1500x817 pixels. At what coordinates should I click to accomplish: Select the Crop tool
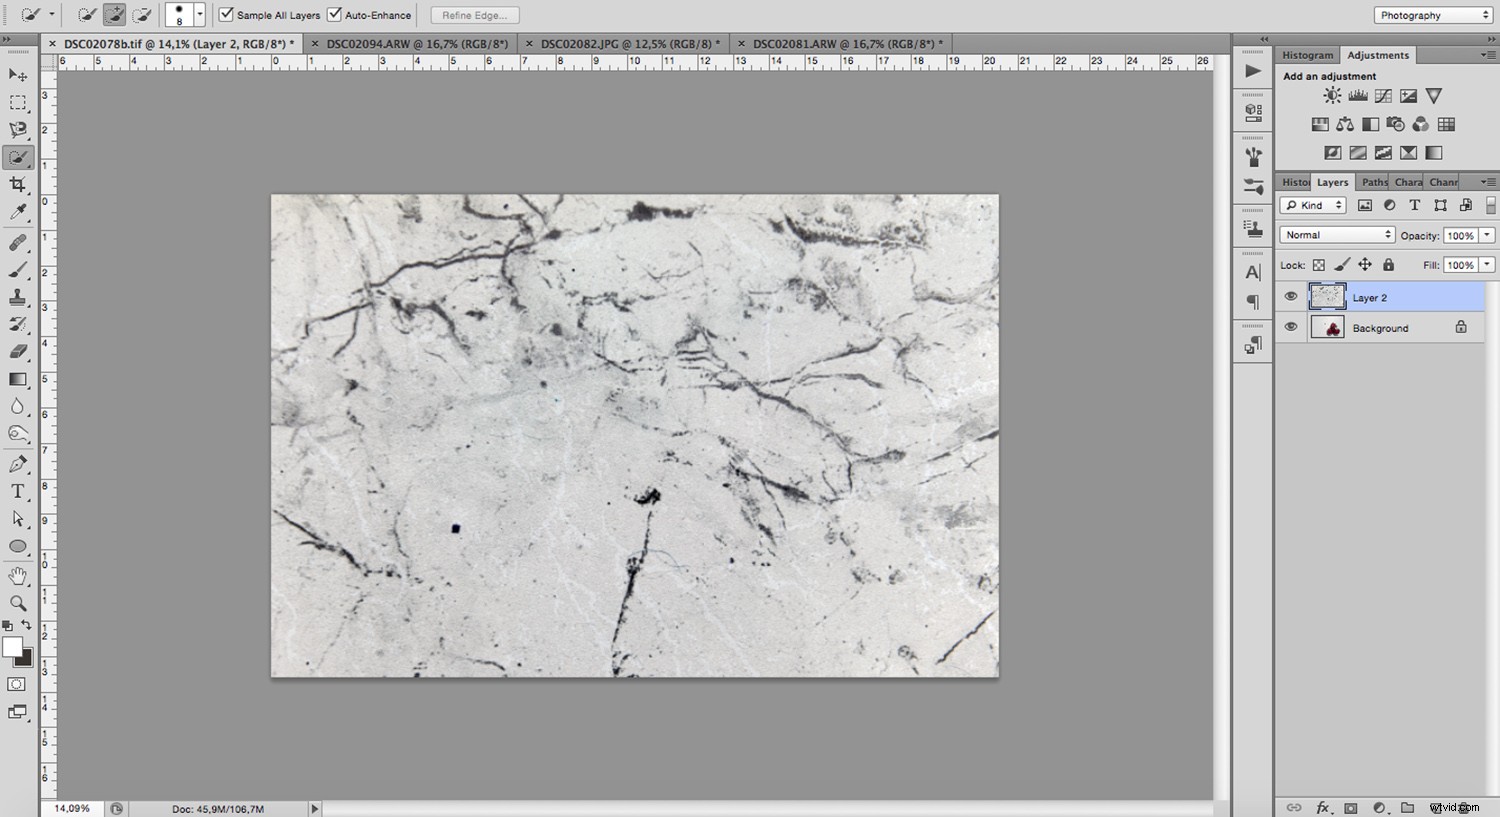pos(17,185)
